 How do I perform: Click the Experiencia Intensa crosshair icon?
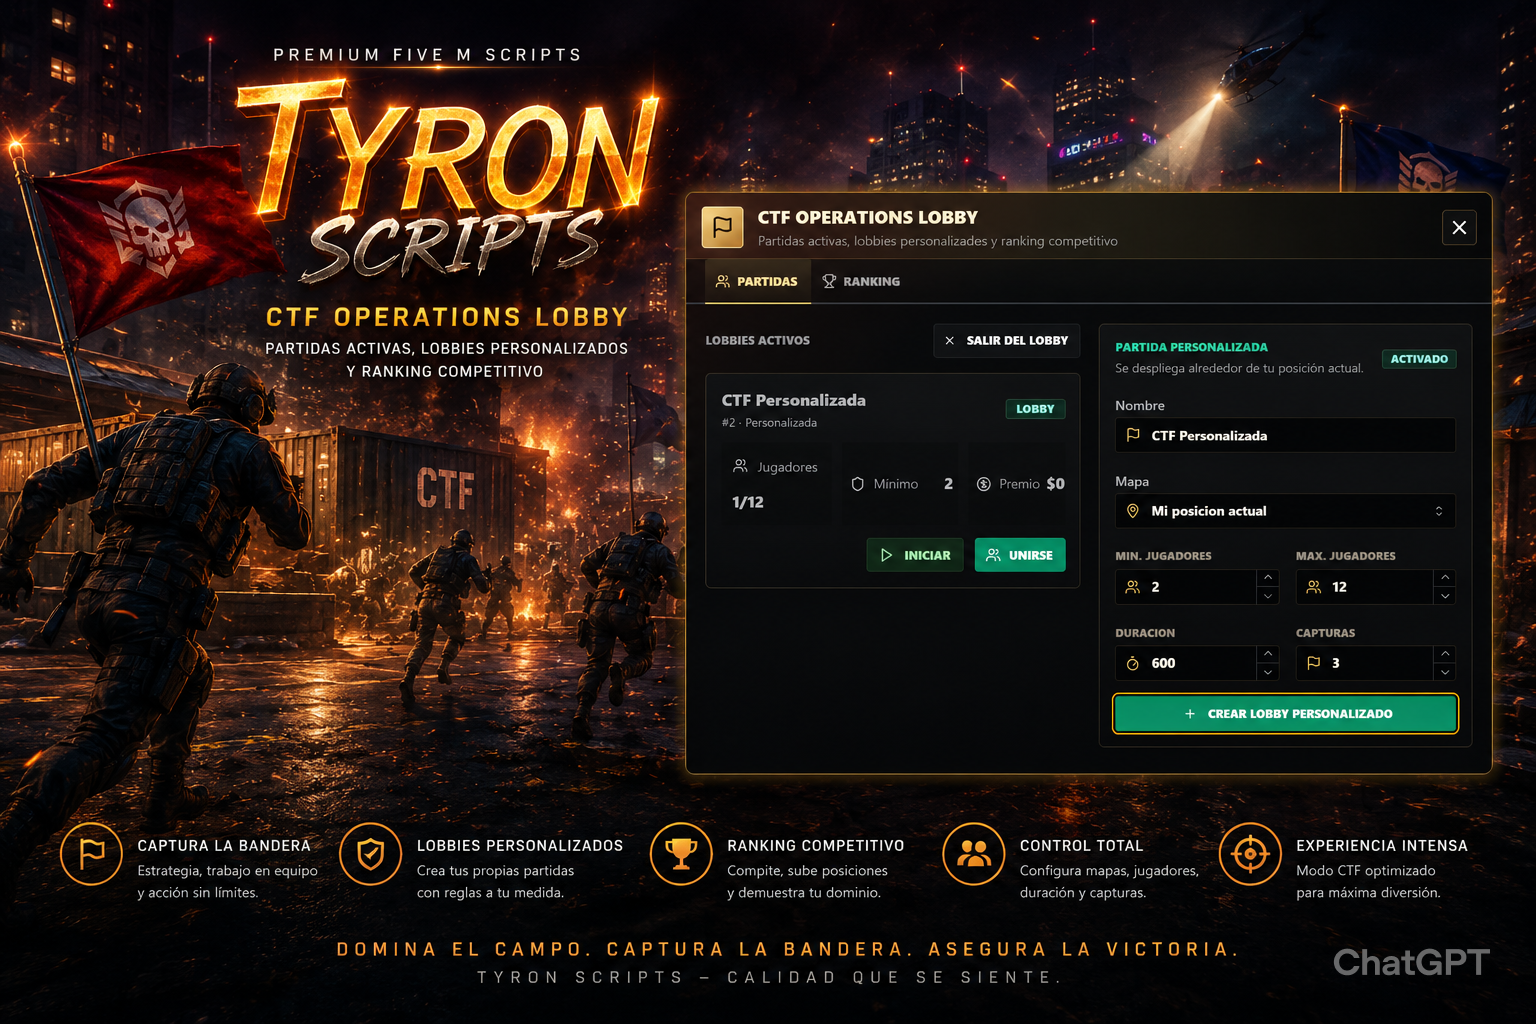pyautogui.click(x=1250, y=854)
